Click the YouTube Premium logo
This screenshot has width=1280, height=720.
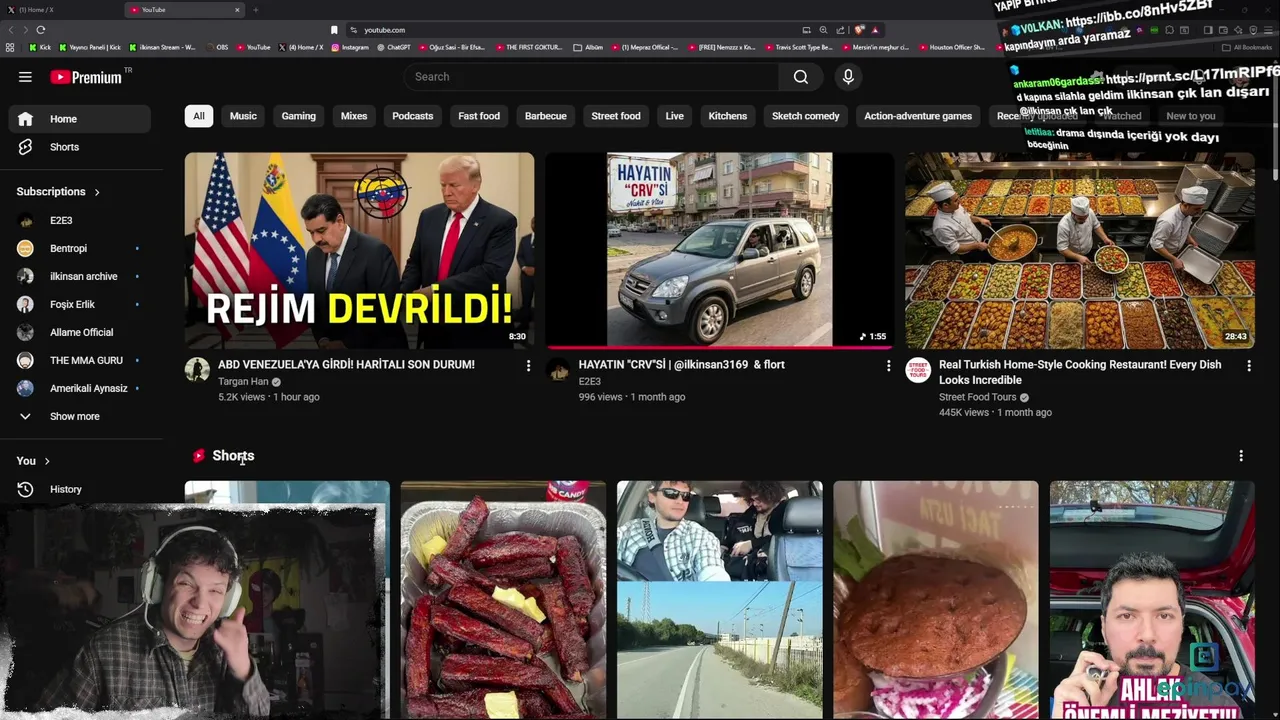coord(88,77)
